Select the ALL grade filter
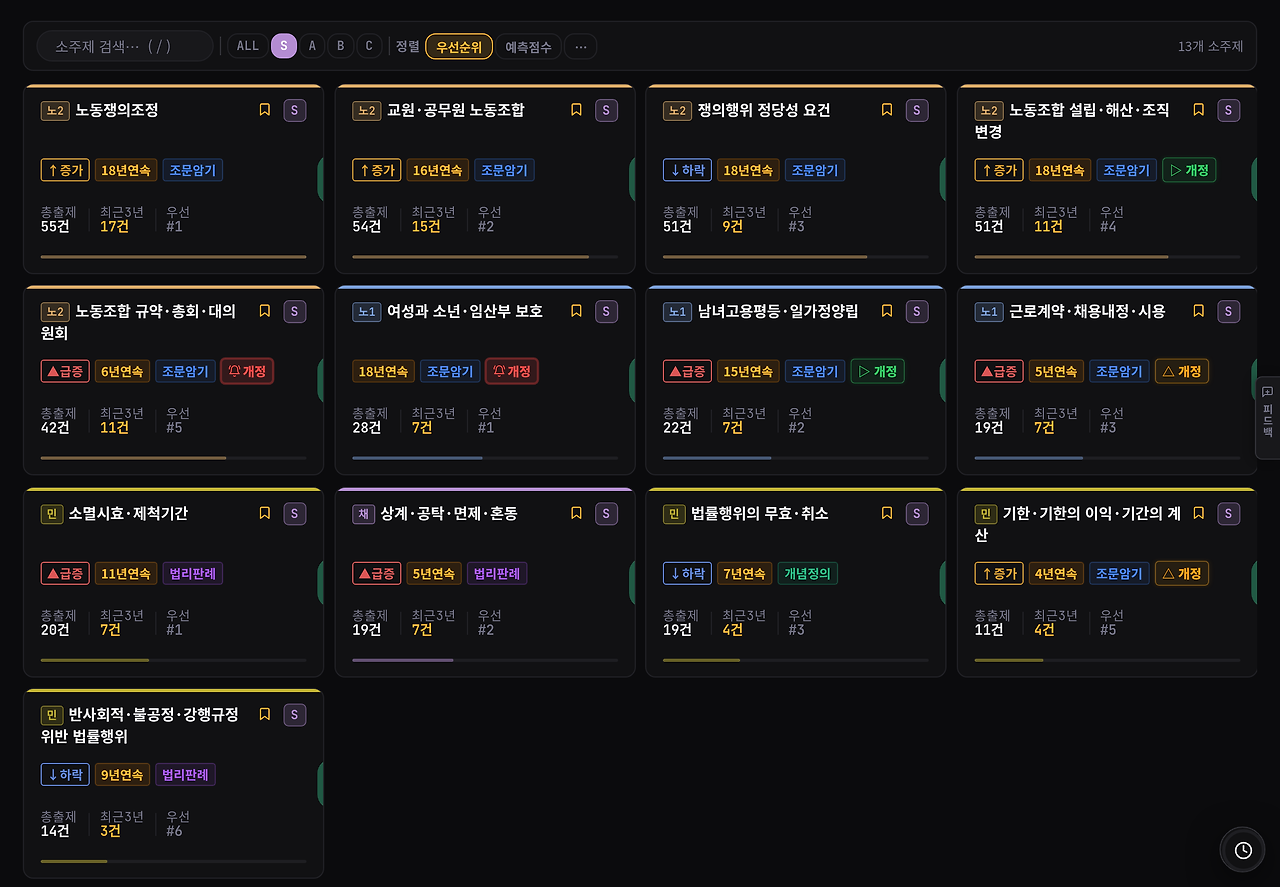This screenshot has height=887, width=1280. tap(248, 46)
